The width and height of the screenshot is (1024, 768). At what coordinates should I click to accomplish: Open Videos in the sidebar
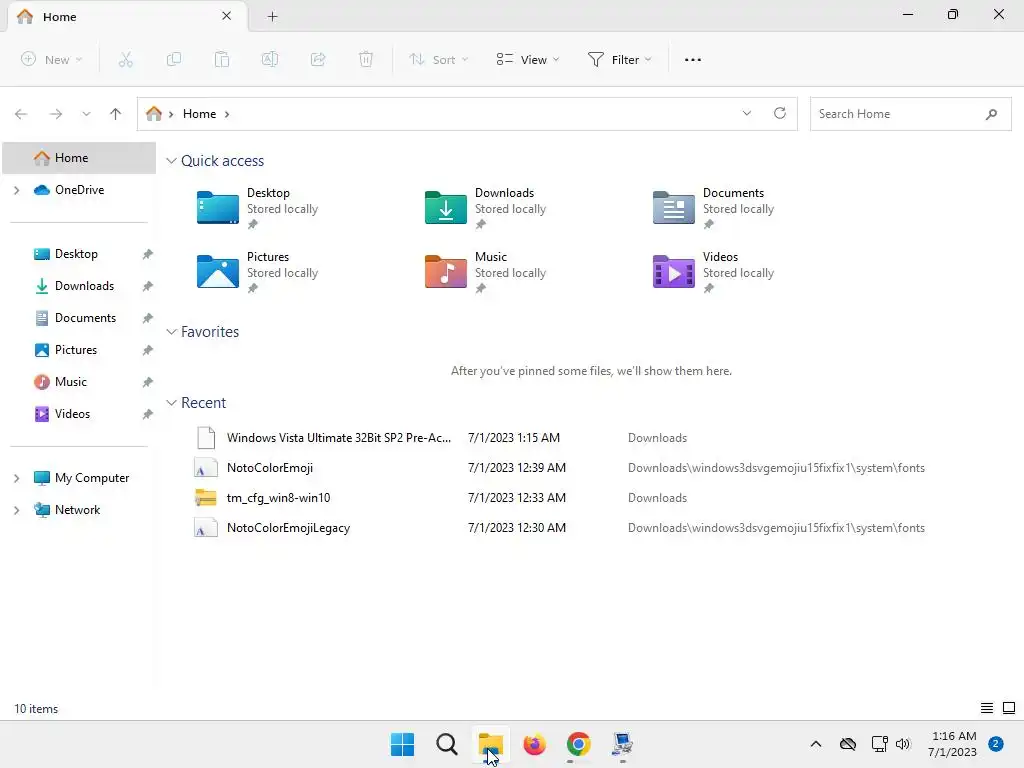72,414
